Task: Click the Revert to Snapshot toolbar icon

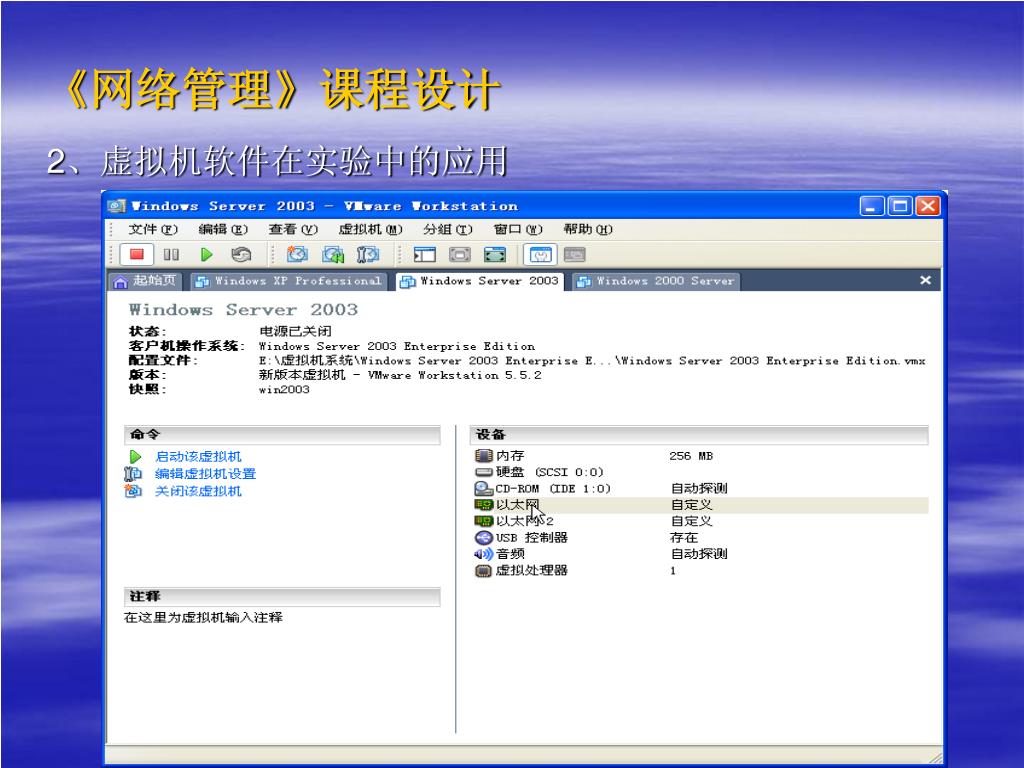Action: (x=332, y=255)
